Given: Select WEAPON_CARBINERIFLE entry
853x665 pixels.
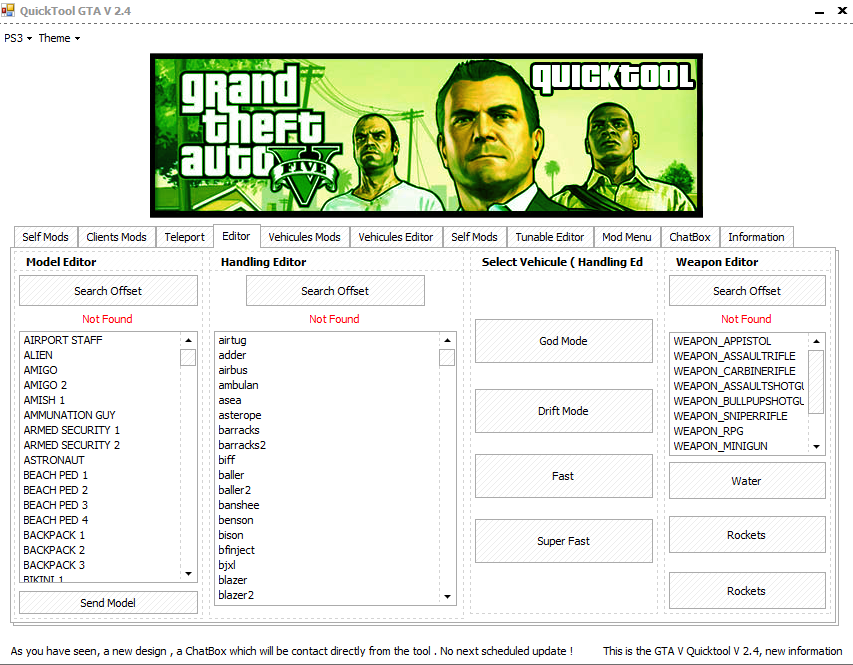Looking at the screenshot, I should (x=739, y=371).
